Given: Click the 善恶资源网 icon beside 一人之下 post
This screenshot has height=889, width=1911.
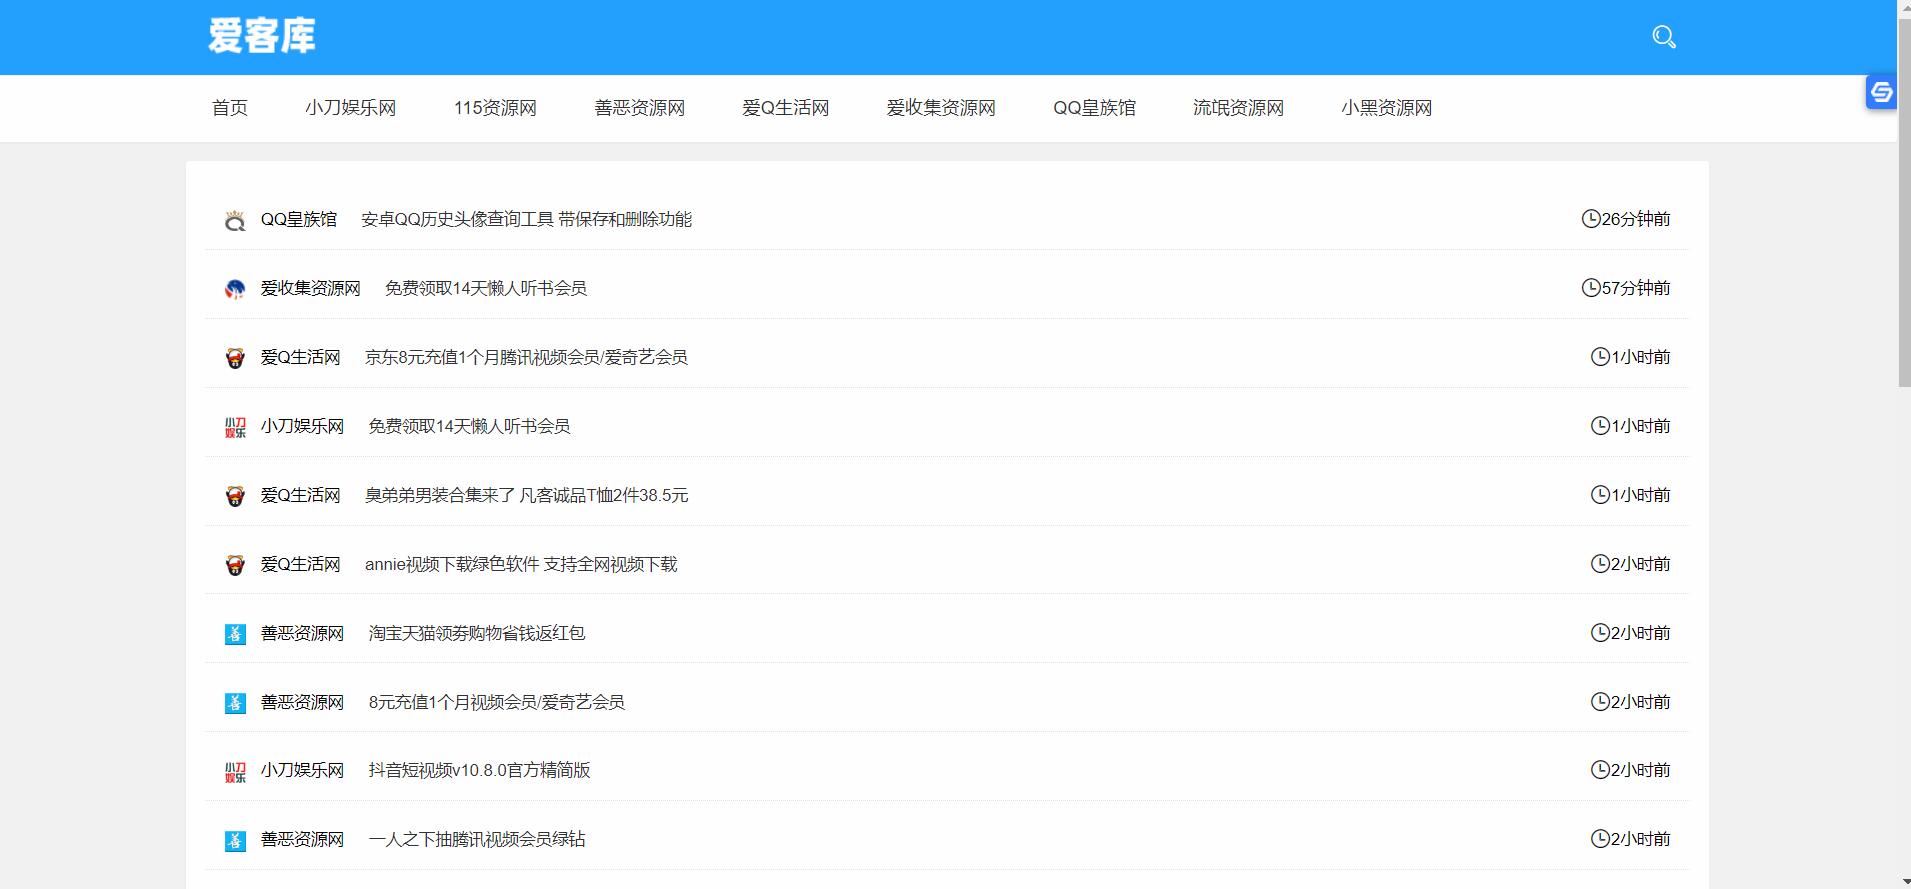Looking at the screenshot, I should click(x=235, y=841).
